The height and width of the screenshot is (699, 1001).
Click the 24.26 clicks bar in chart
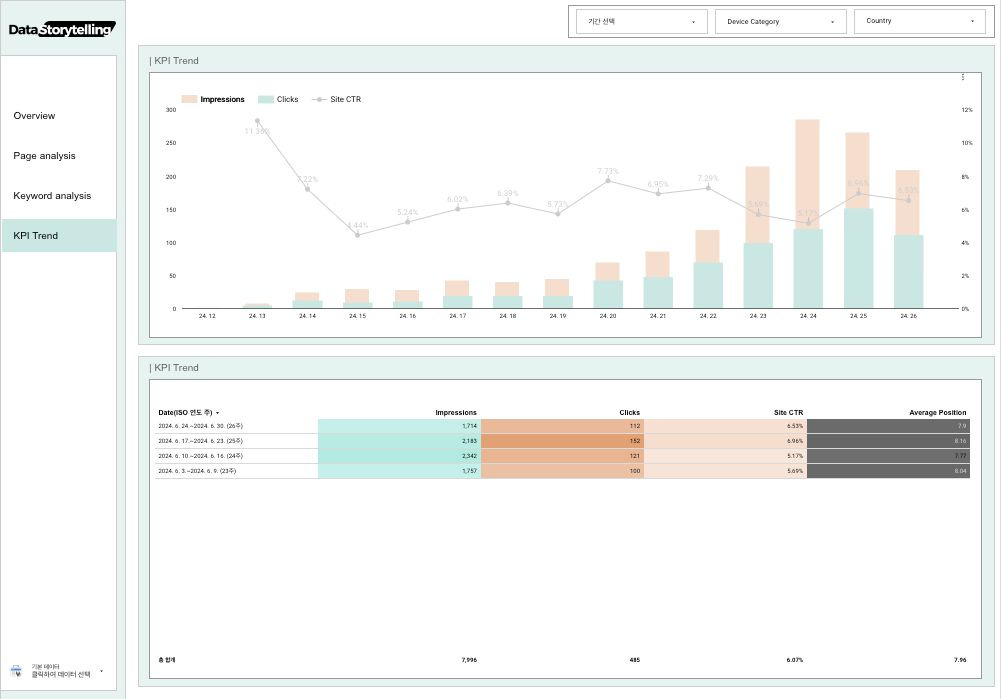(908, 272)
